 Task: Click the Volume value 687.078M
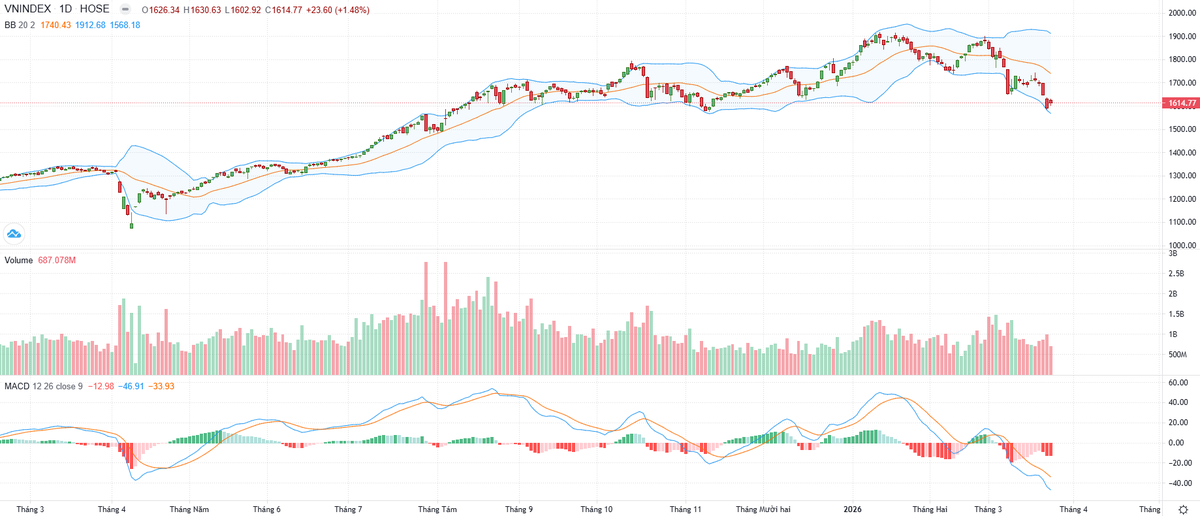click(59, 261)
